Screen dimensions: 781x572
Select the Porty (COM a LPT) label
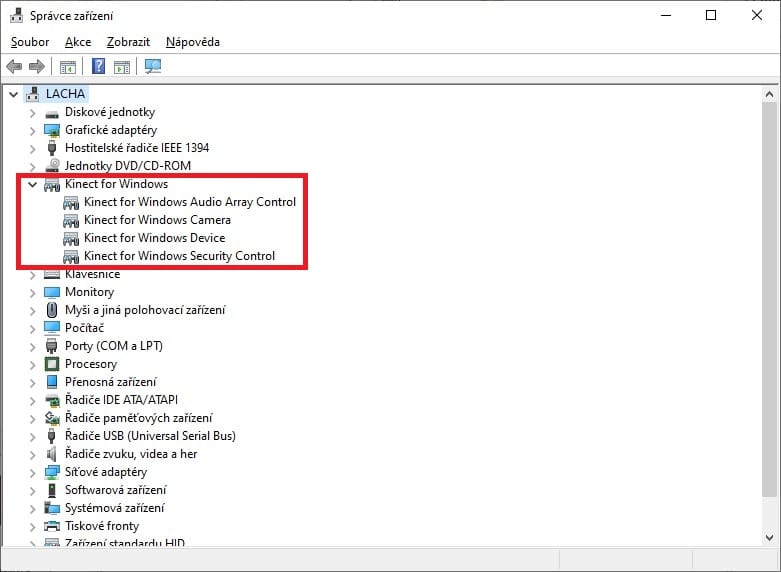click(114, 346)
